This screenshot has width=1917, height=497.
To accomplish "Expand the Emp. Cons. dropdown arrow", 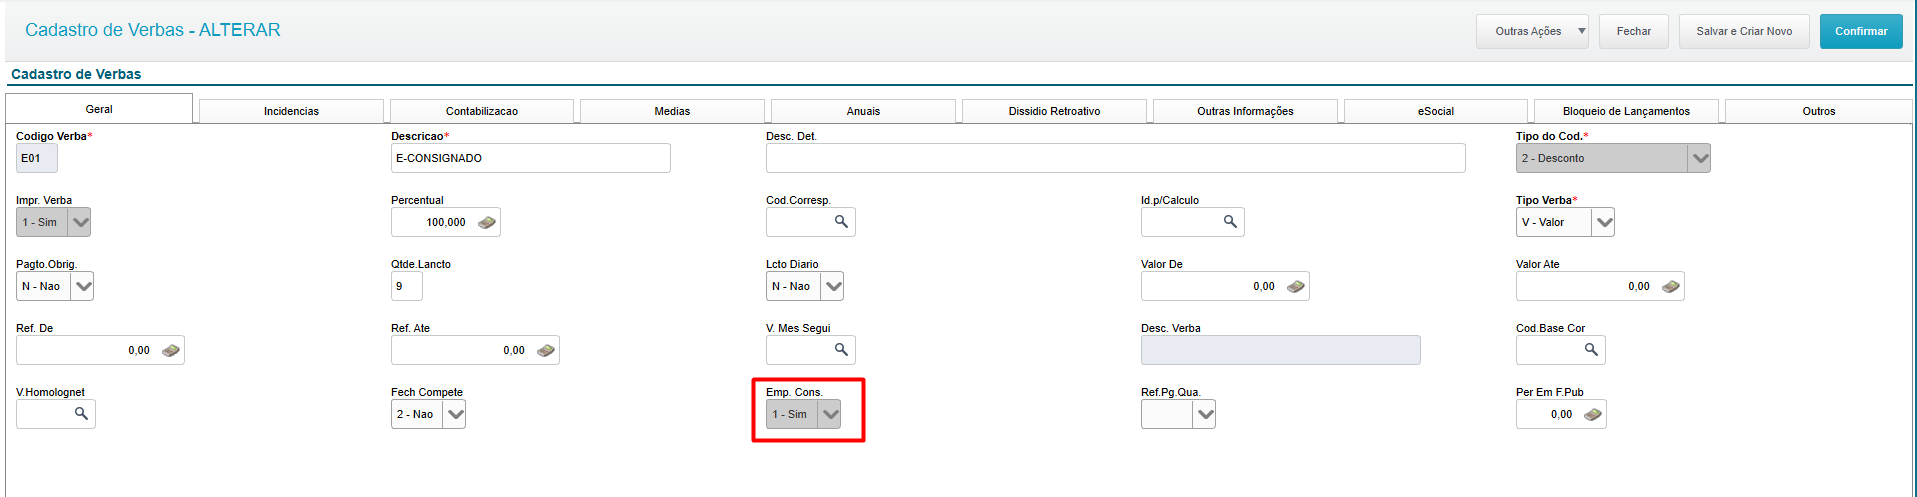I will (830, 414).
